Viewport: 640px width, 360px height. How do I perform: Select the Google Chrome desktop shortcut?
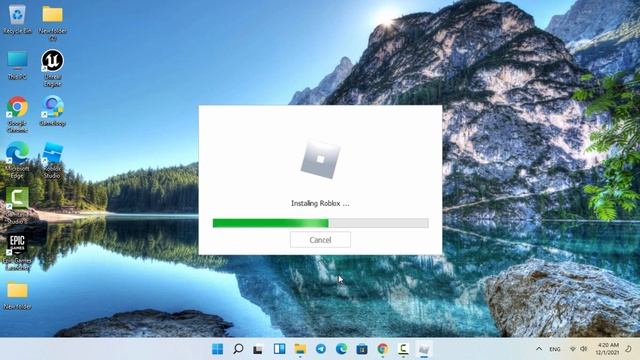(x=17, y=115)
